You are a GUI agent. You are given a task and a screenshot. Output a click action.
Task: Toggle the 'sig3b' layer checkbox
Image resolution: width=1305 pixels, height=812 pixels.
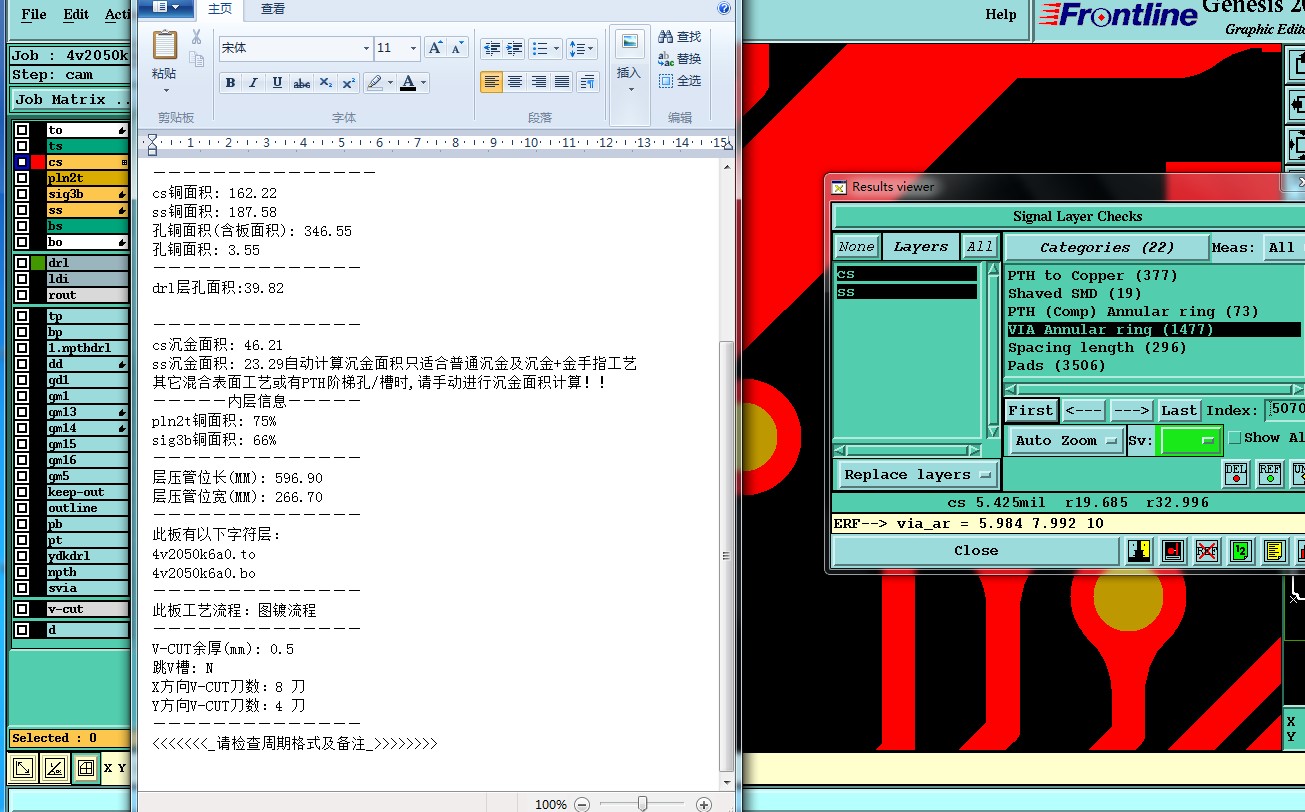tap(22, 194)
